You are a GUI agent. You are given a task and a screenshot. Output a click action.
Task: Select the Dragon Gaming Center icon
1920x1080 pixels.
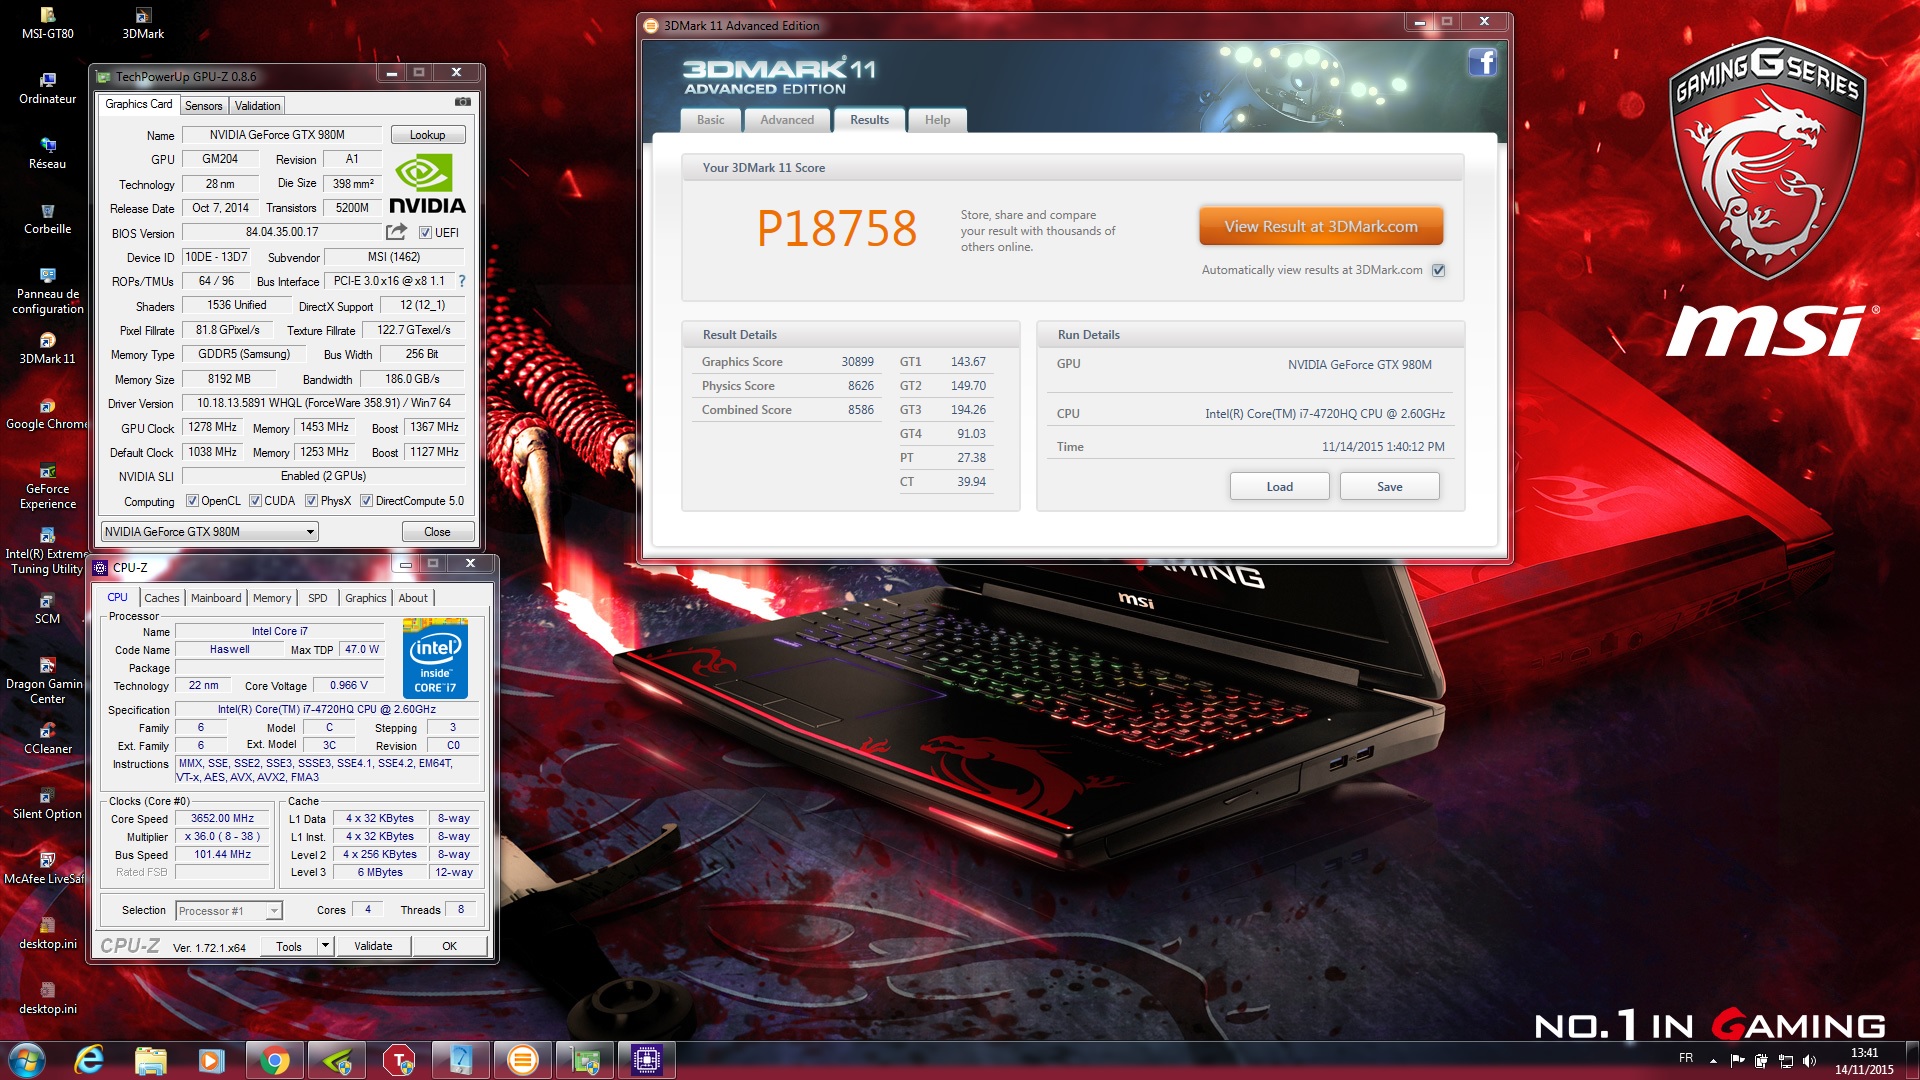[47, 680]
